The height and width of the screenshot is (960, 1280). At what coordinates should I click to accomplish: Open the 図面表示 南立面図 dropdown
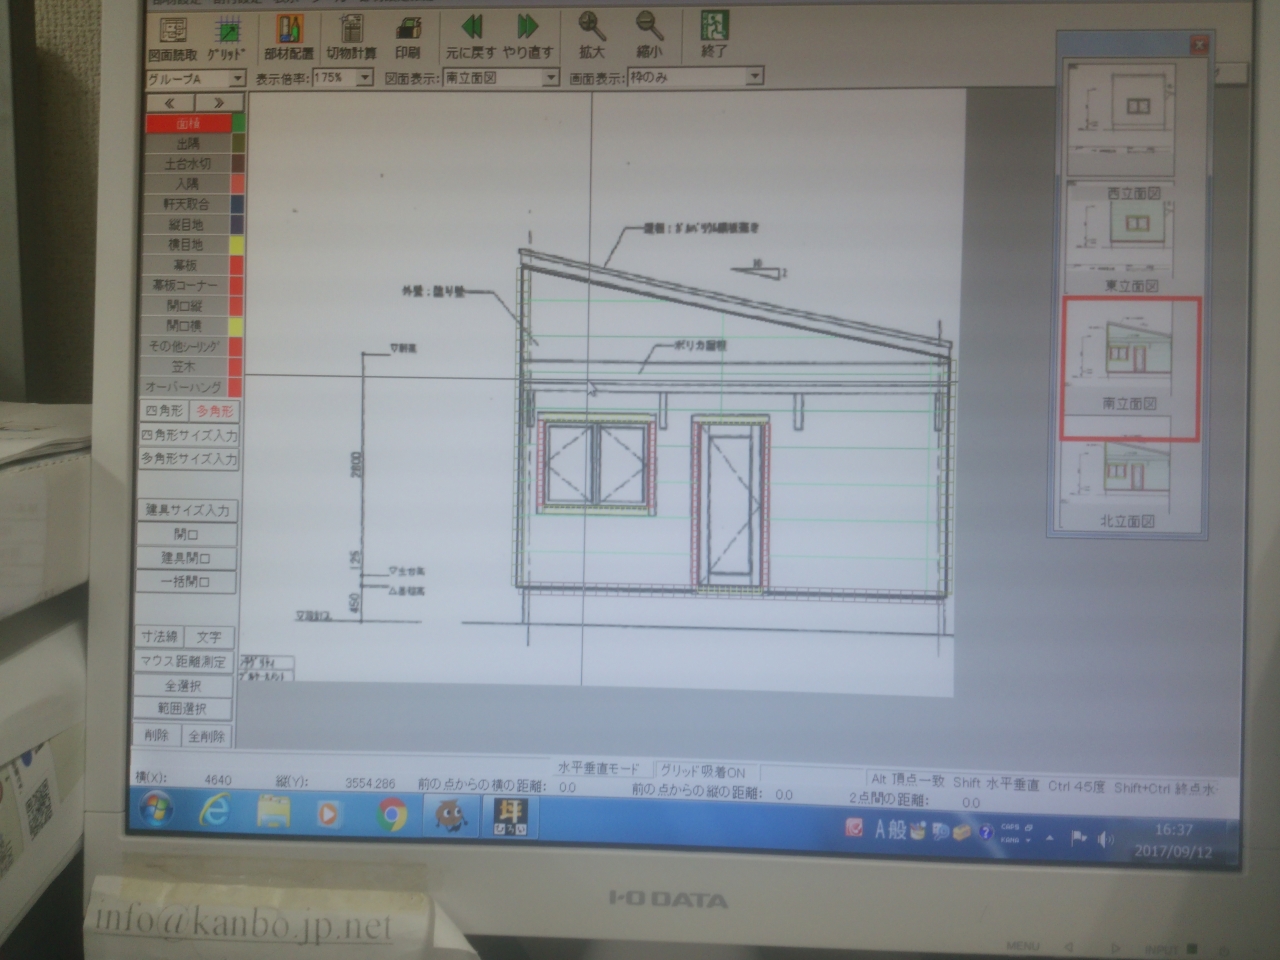pyautogui.click(x=500, y=78)
